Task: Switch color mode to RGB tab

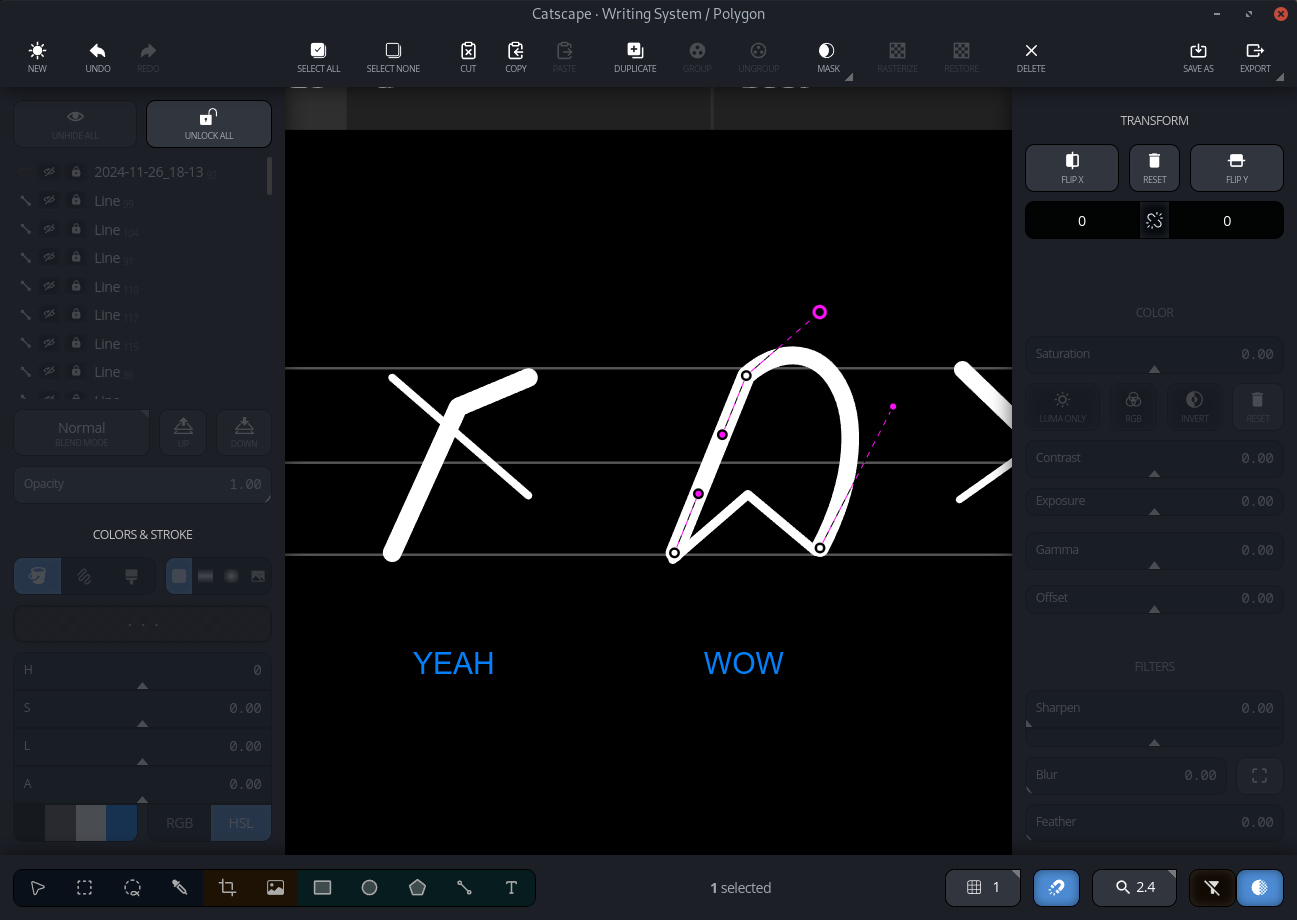Action: (180, 823)
